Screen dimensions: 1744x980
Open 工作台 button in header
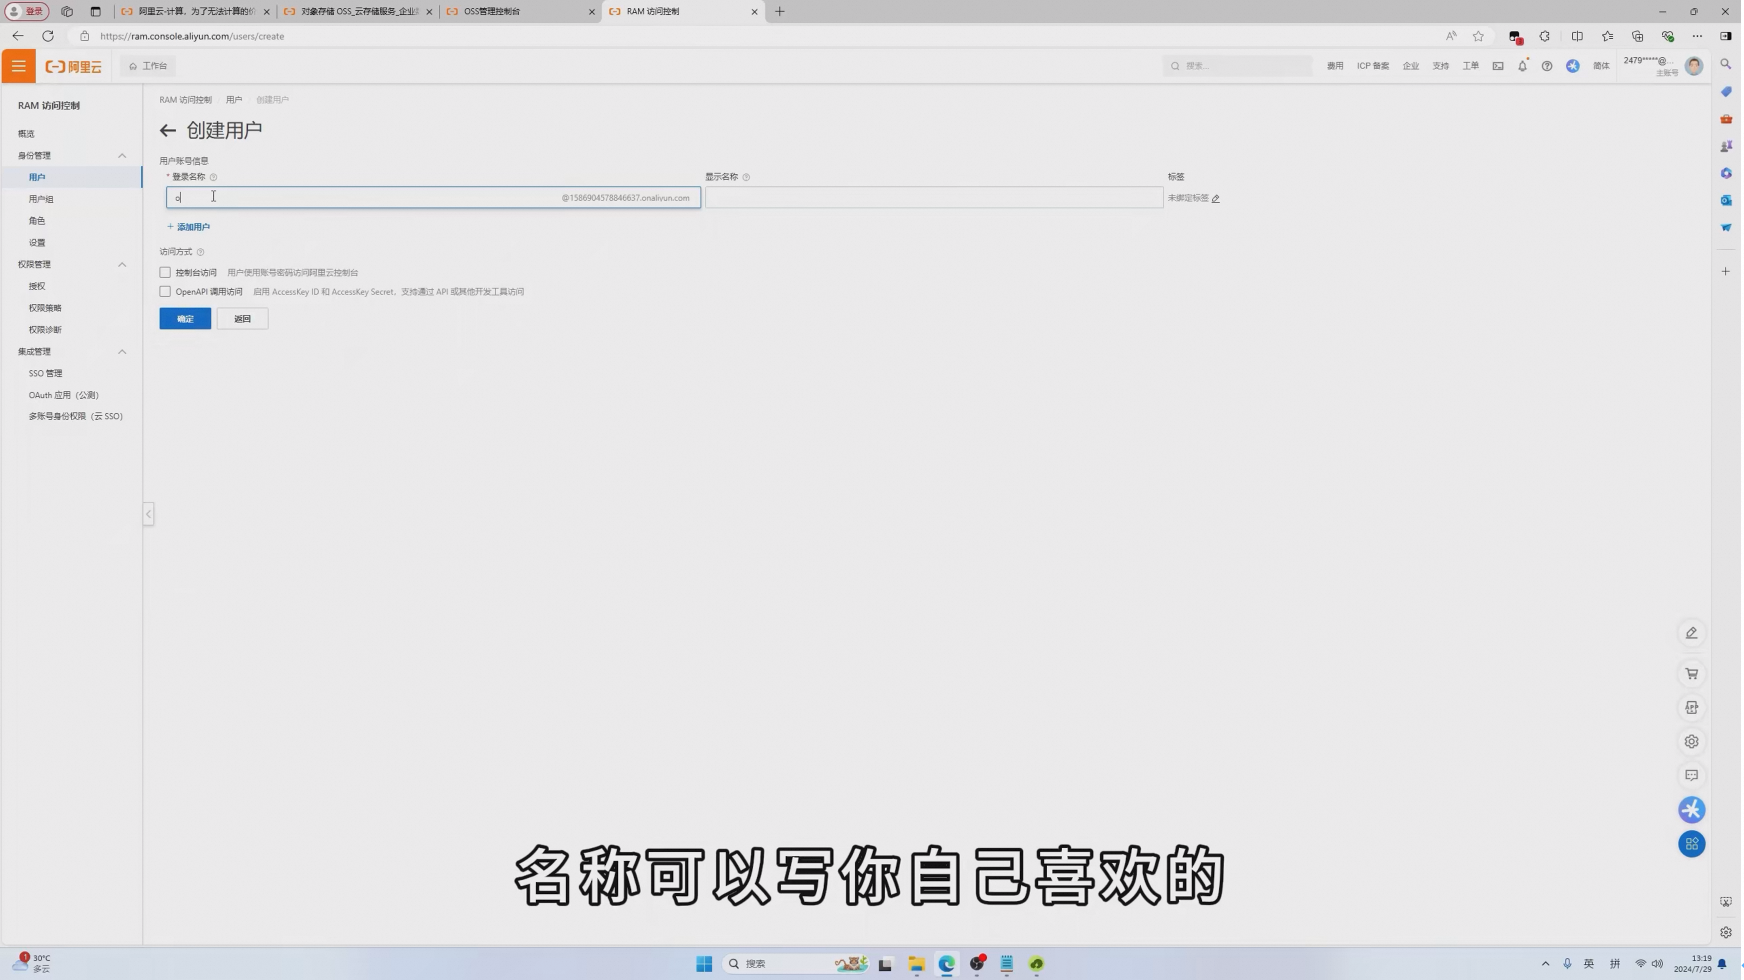click(148, 66)
